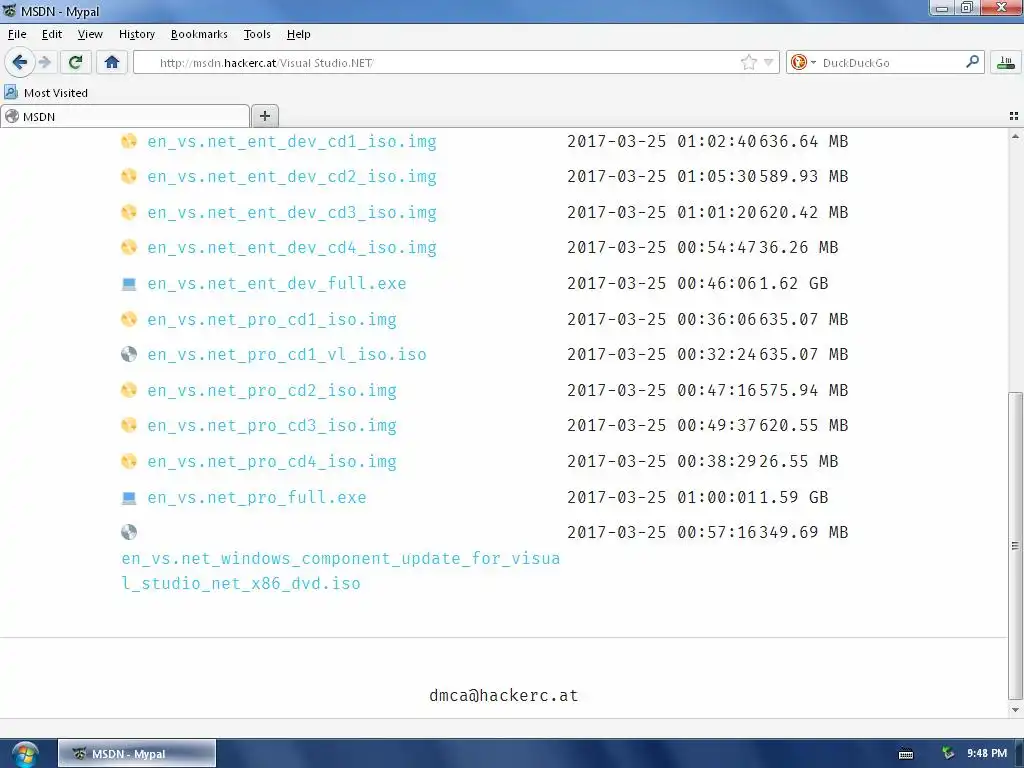
Task: Click the 636.64 MB file size text
Action: coord(803,141)
